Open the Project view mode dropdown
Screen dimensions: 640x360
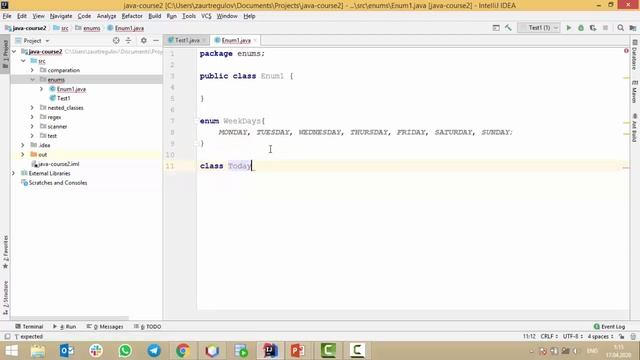click(x=33, y=40)
